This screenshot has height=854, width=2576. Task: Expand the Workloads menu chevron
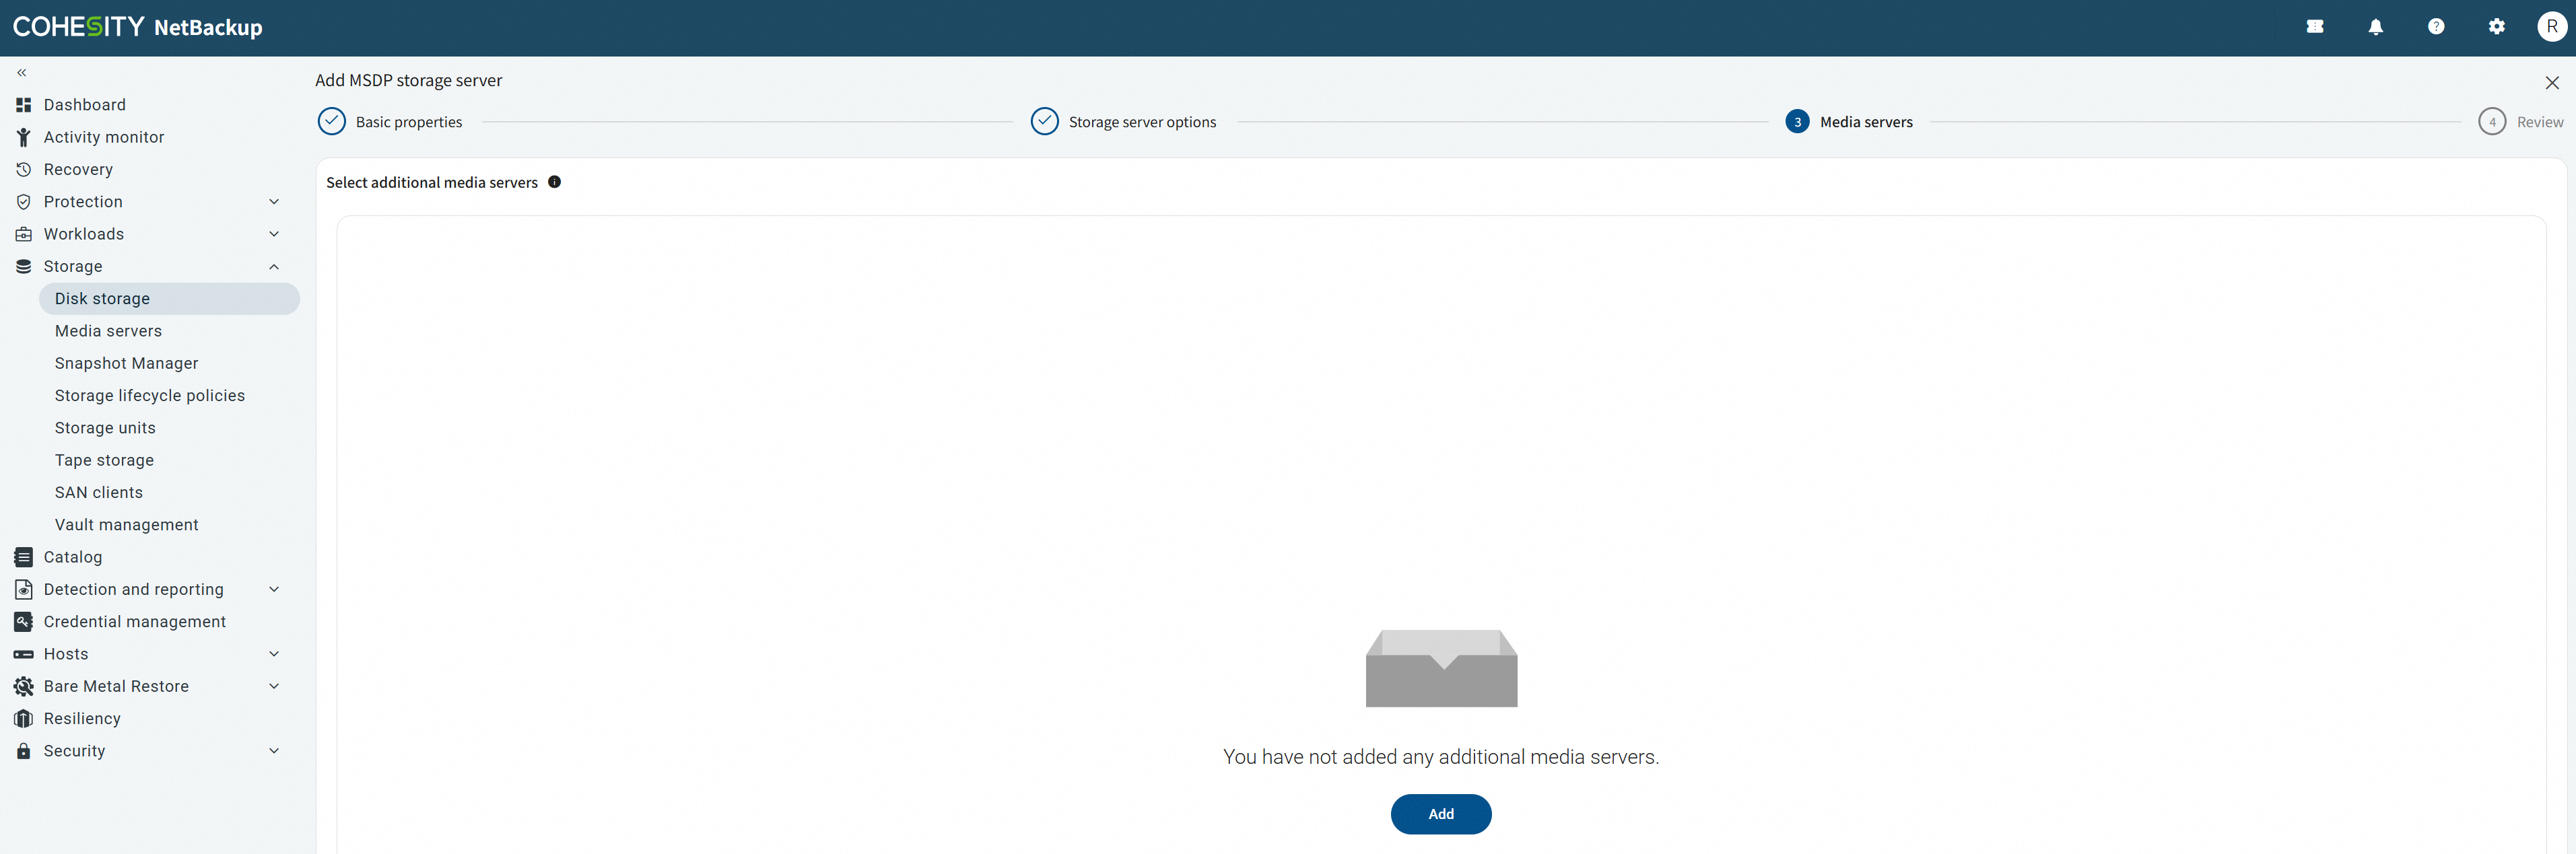pos(274,234)
